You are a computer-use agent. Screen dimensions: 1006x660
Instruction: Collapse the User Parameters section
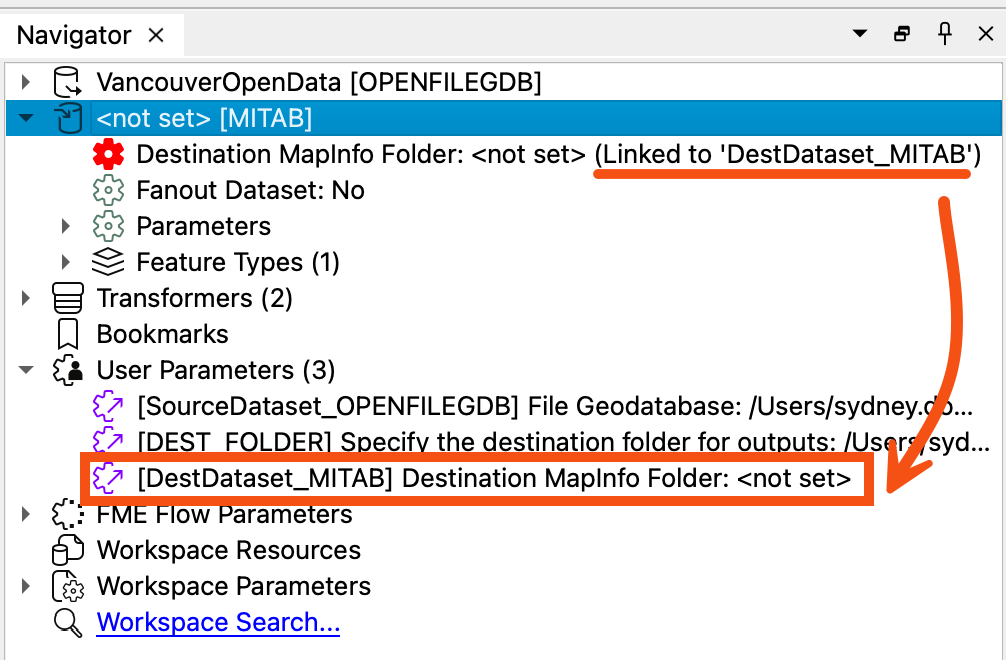coord(26,370)
